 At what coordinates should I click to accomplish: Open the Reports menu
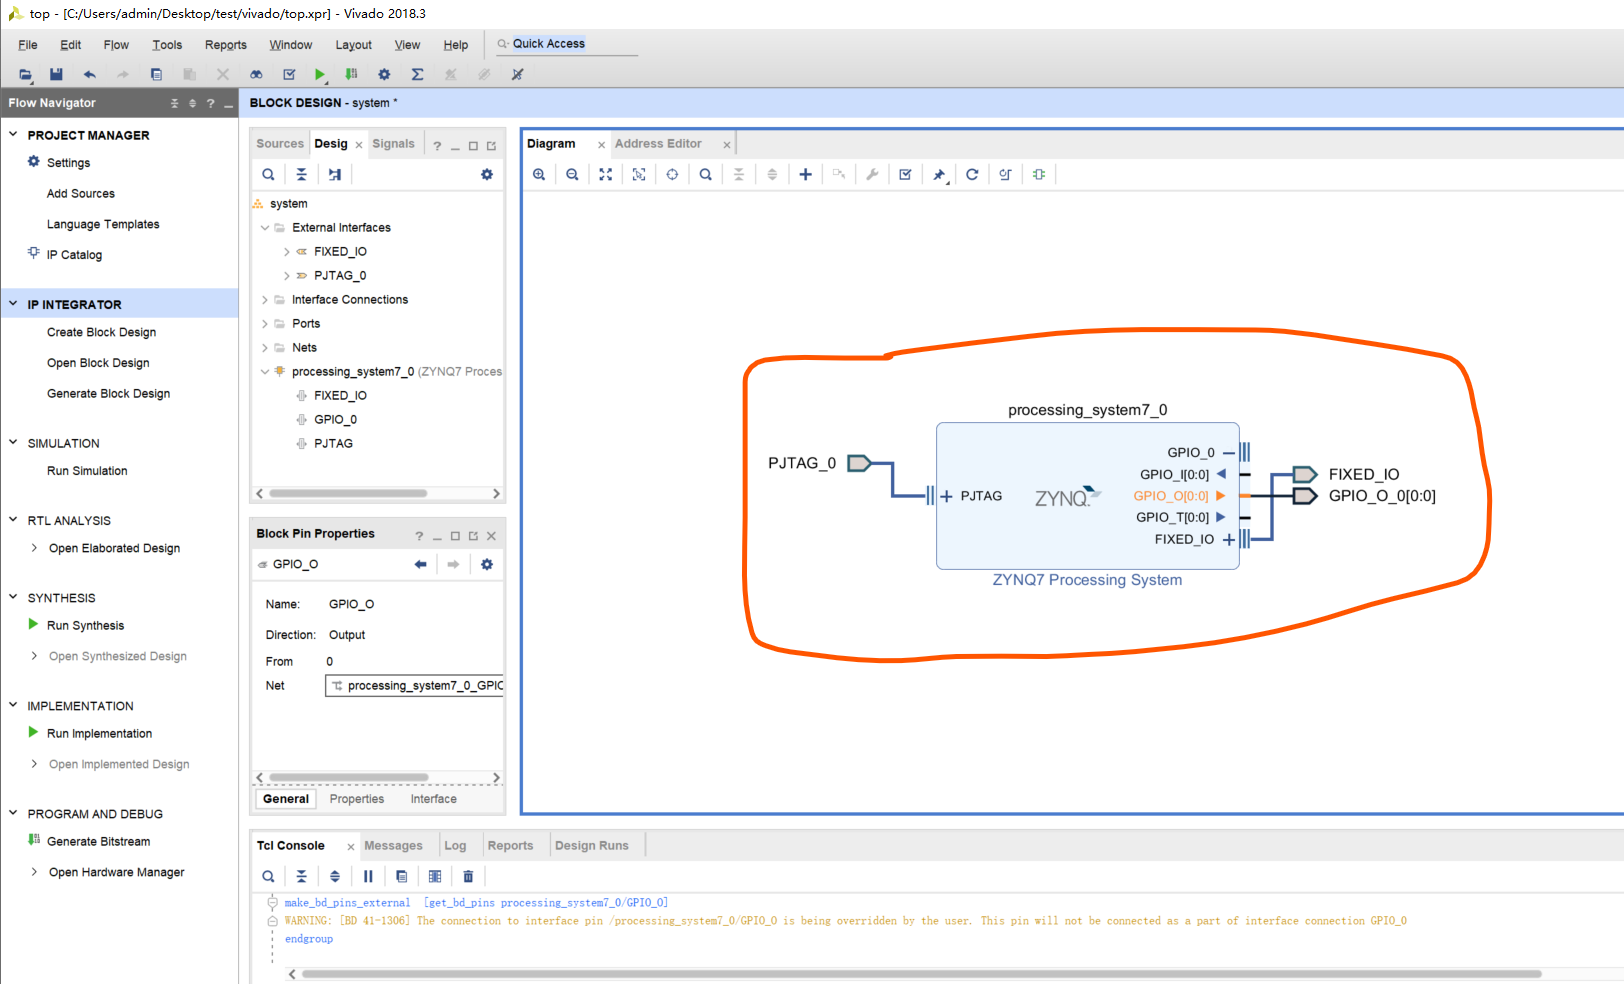(x=225, y=45)
